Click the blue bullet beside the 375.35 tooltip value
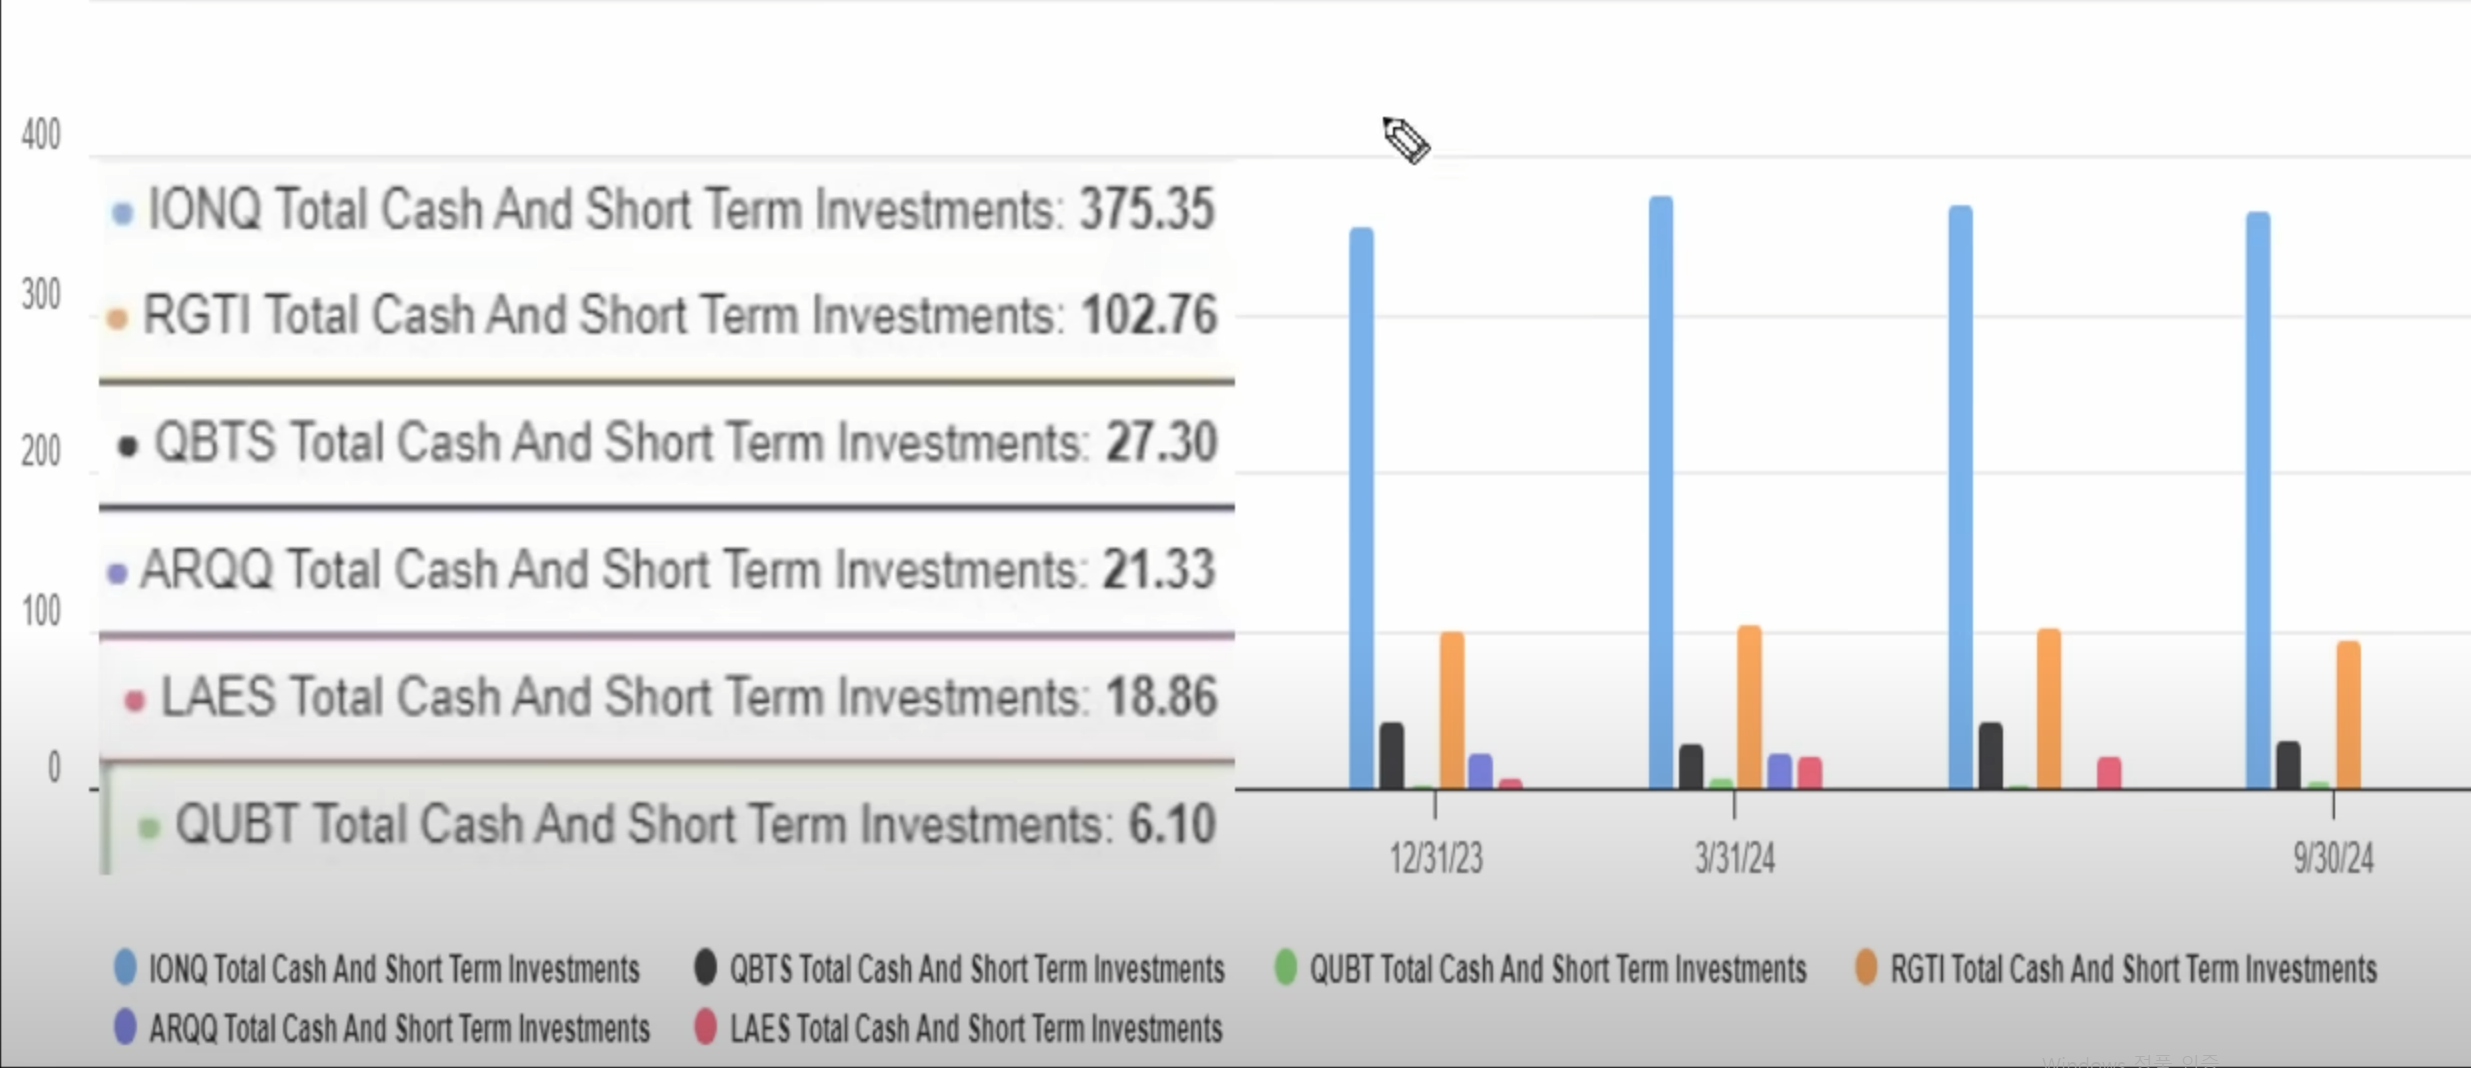Image resolution: width=2471 pixels, height=1068 pixels. pyautogui.click(x=122, y=213)
